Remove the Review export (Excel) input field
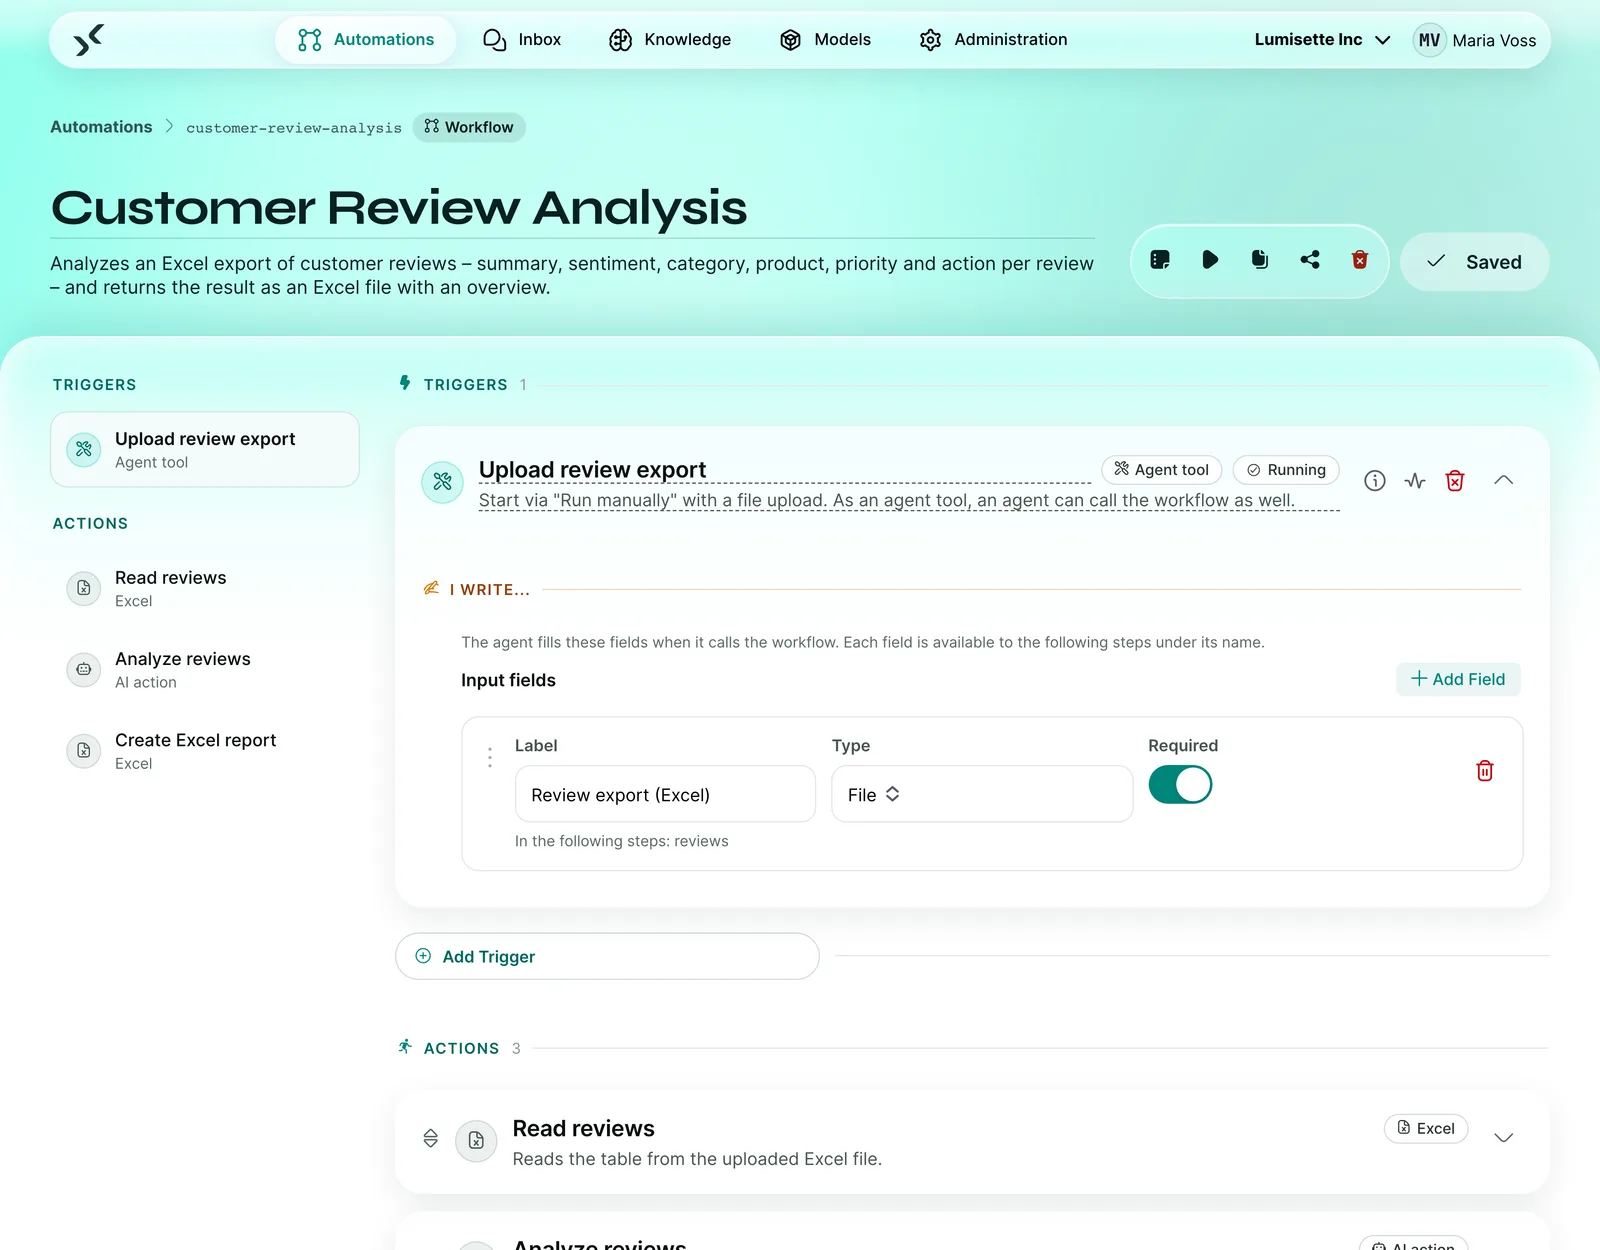This screenshot has height=1250, width=1600. pyautogui.click(x=1485, y=771)
